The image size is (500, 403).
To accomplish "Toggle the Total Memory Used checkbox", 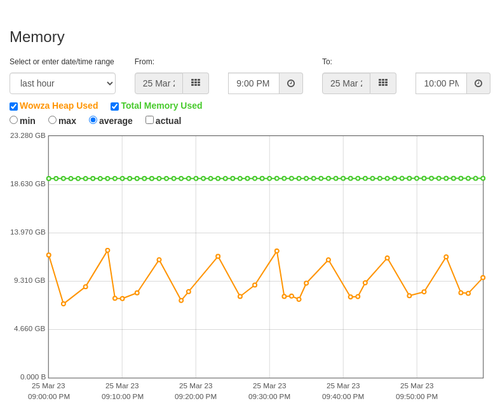I will tap(115, 106).
